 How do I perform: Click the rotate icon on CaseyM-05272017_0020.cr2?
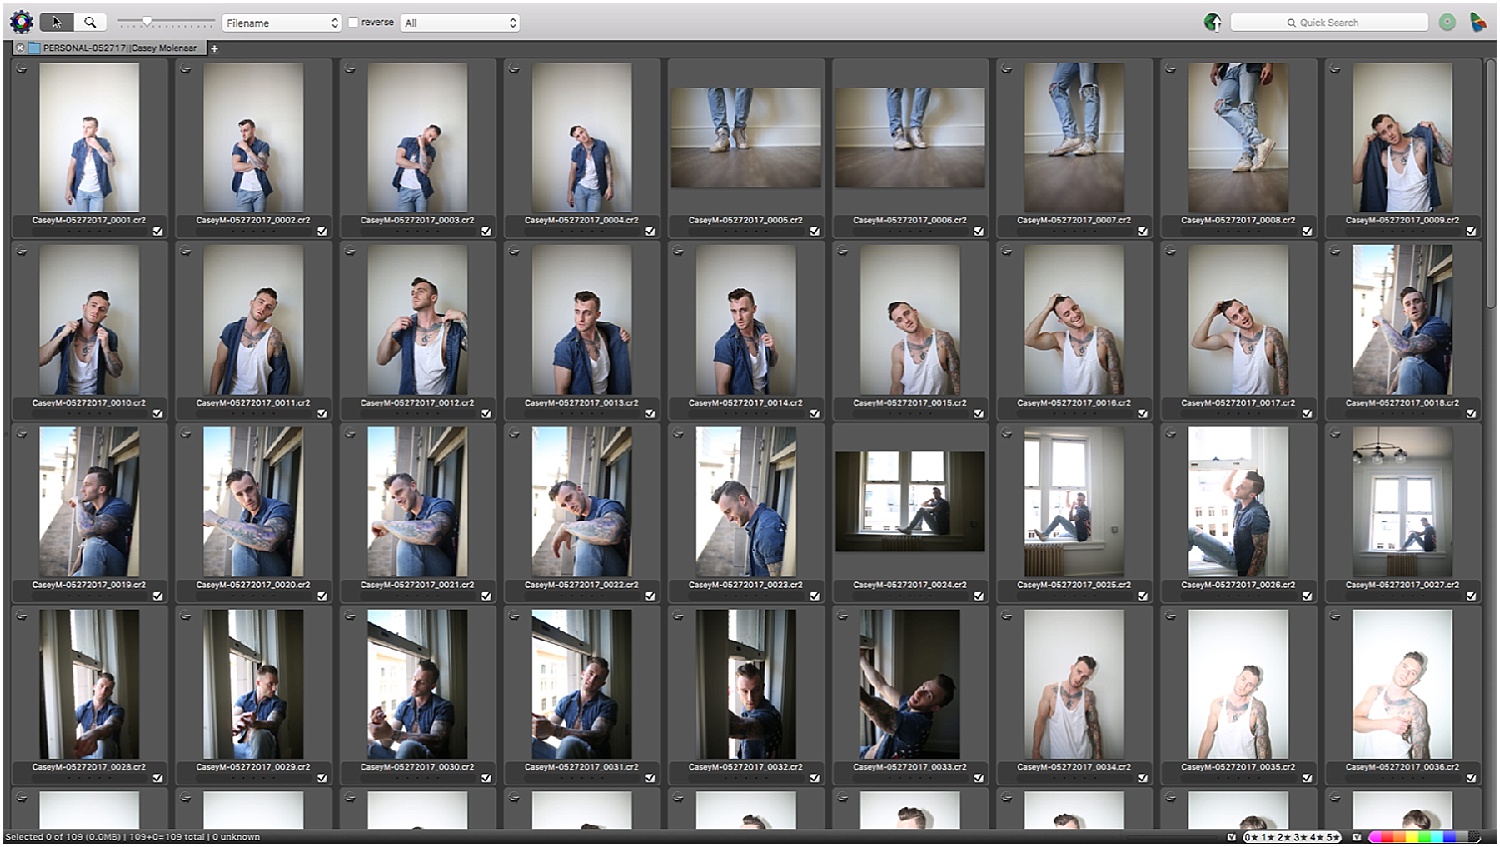pos(186,434)
